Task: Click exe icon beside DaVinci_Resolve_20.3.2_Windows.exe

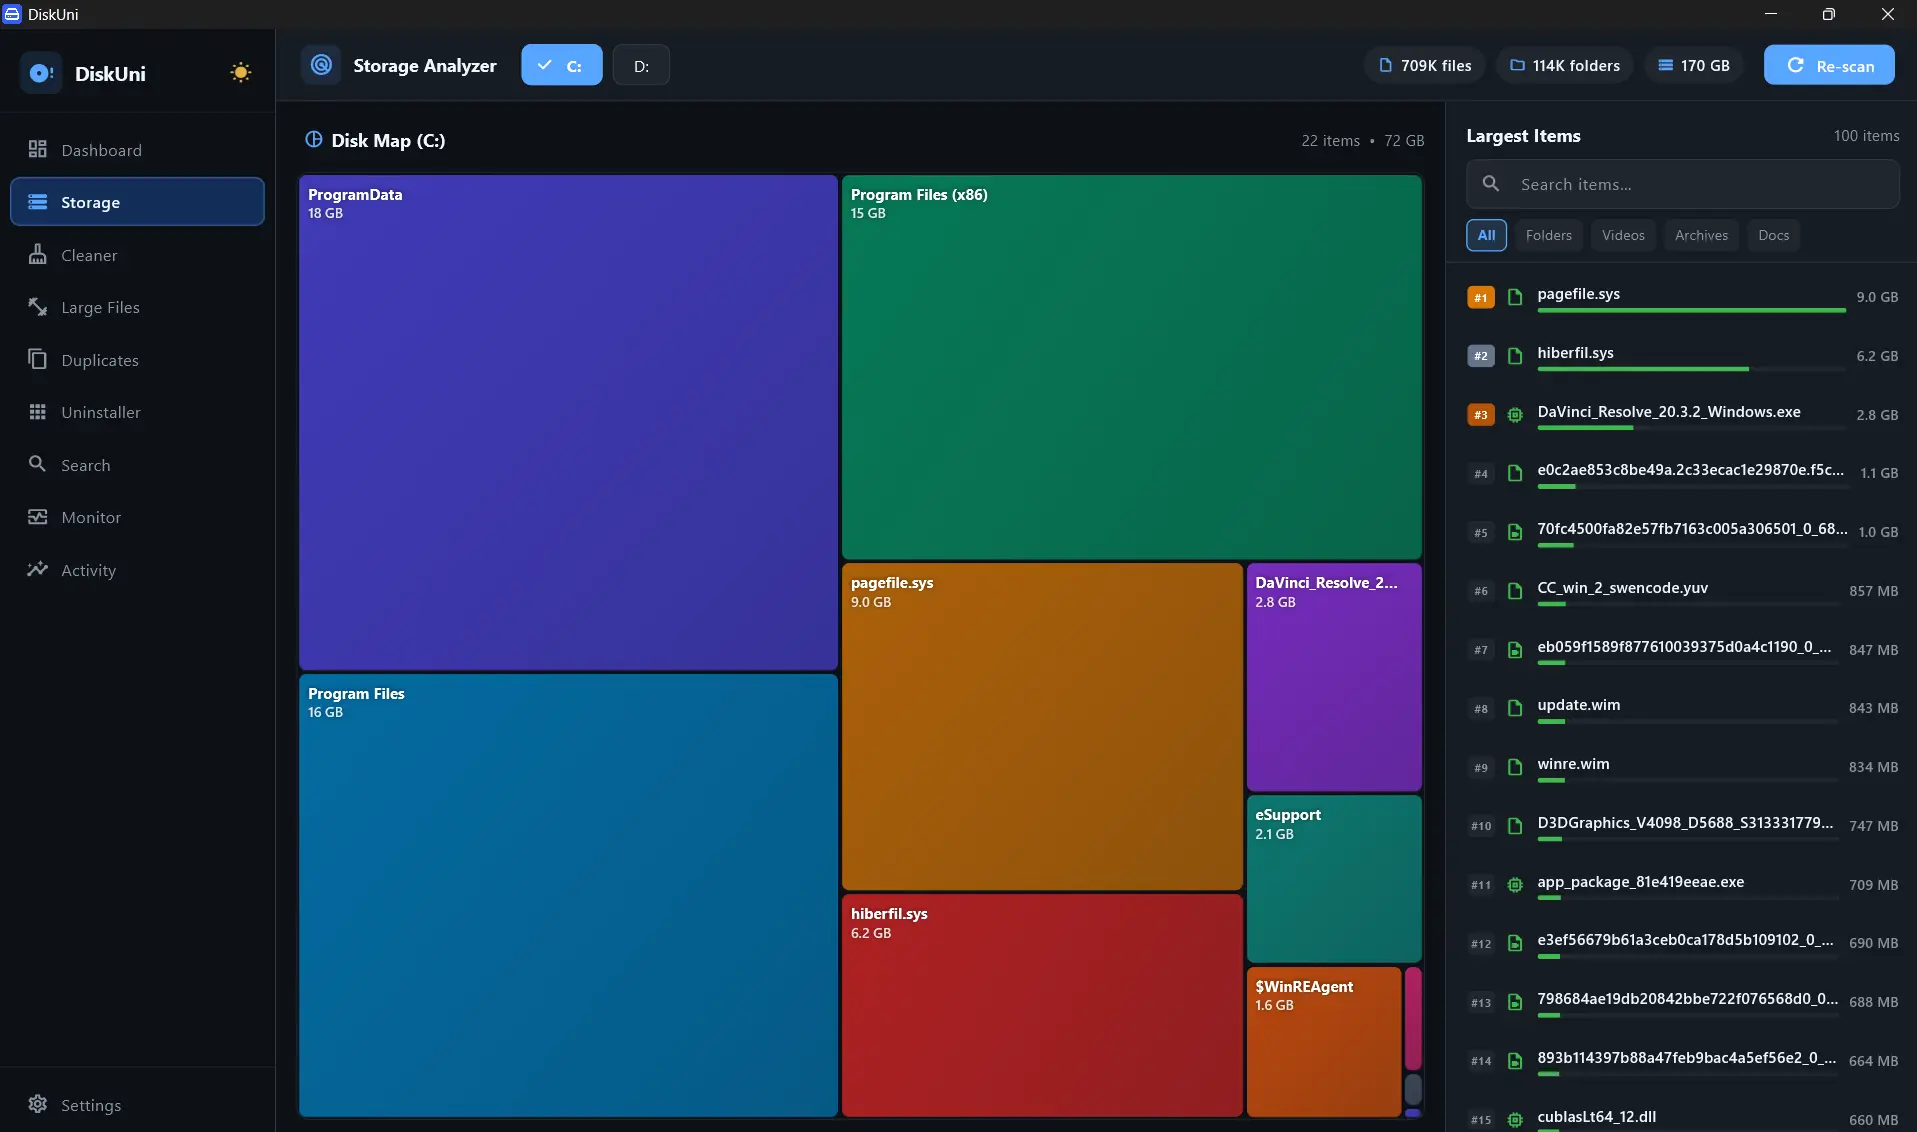Action: (1514, 415)
